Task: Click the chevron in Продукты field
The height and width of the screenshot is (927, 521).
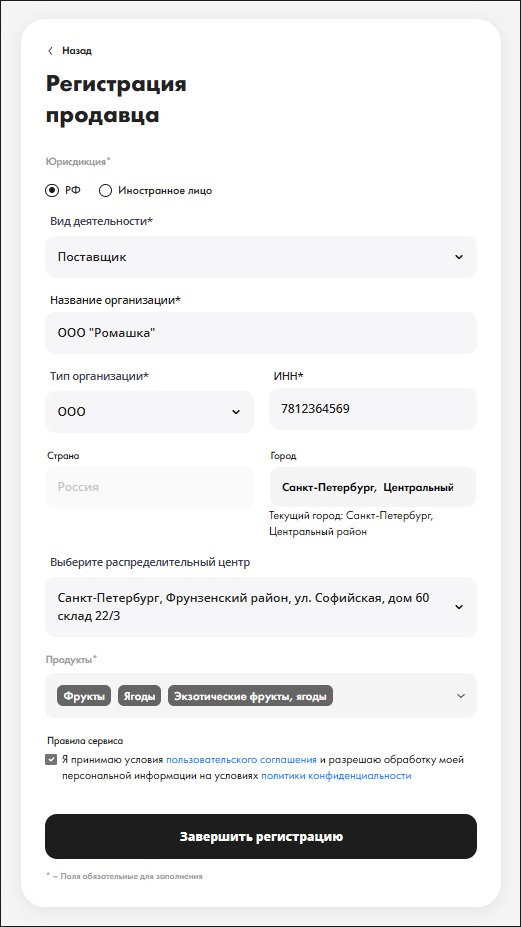Action: 461,696
